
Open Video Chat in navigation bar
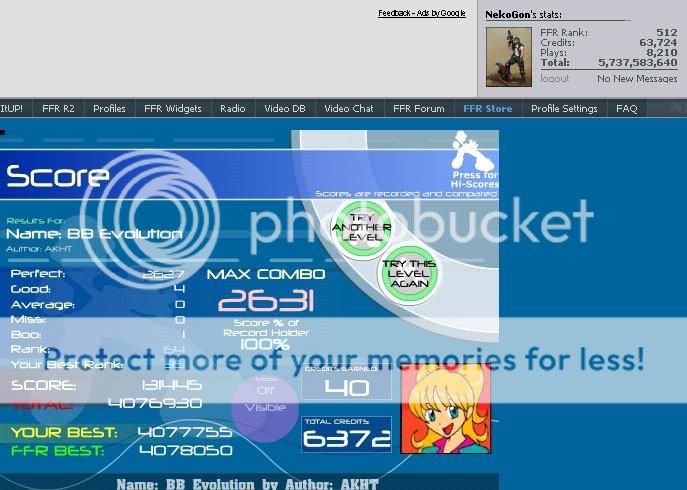348,109
